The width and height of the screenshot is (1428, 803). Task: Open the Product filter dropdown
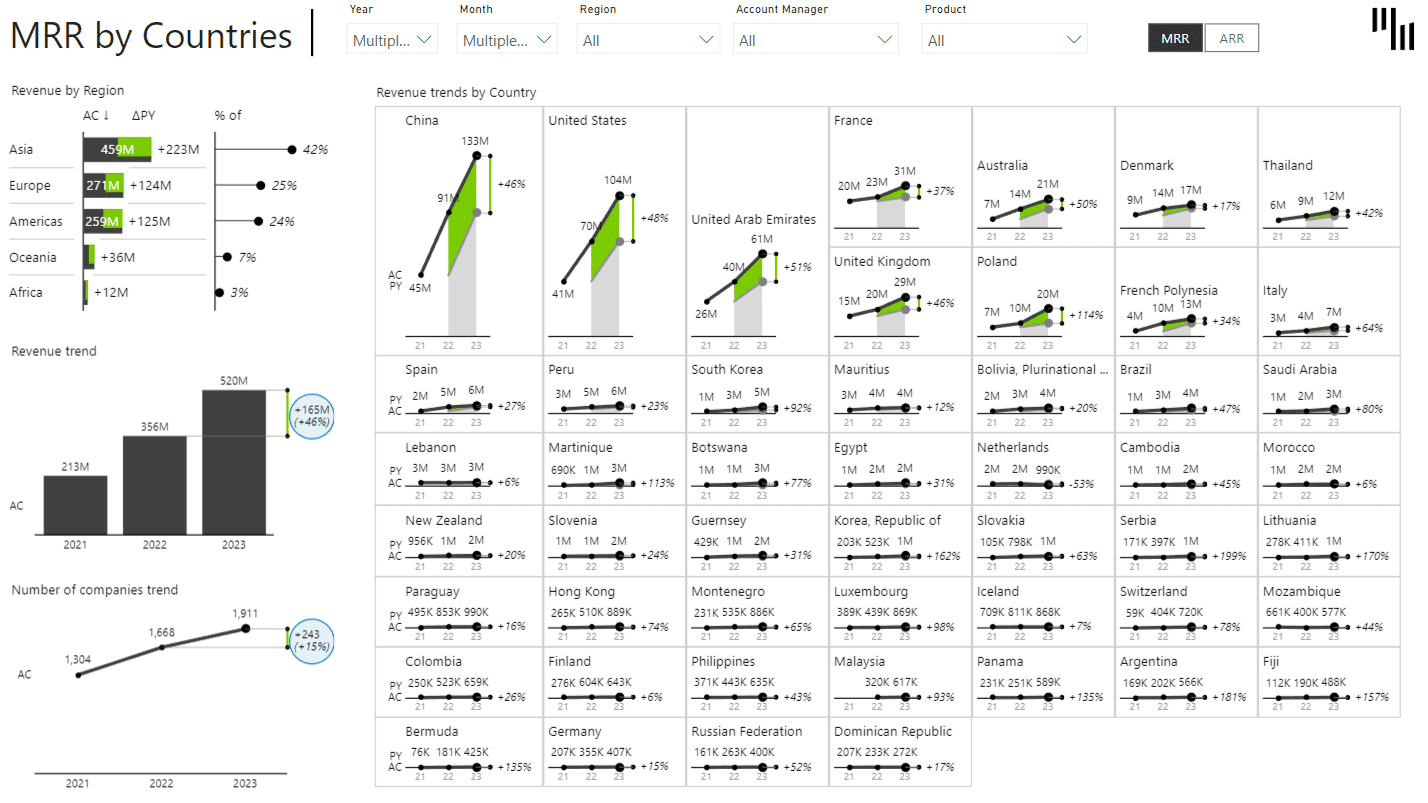[1004, 38]
